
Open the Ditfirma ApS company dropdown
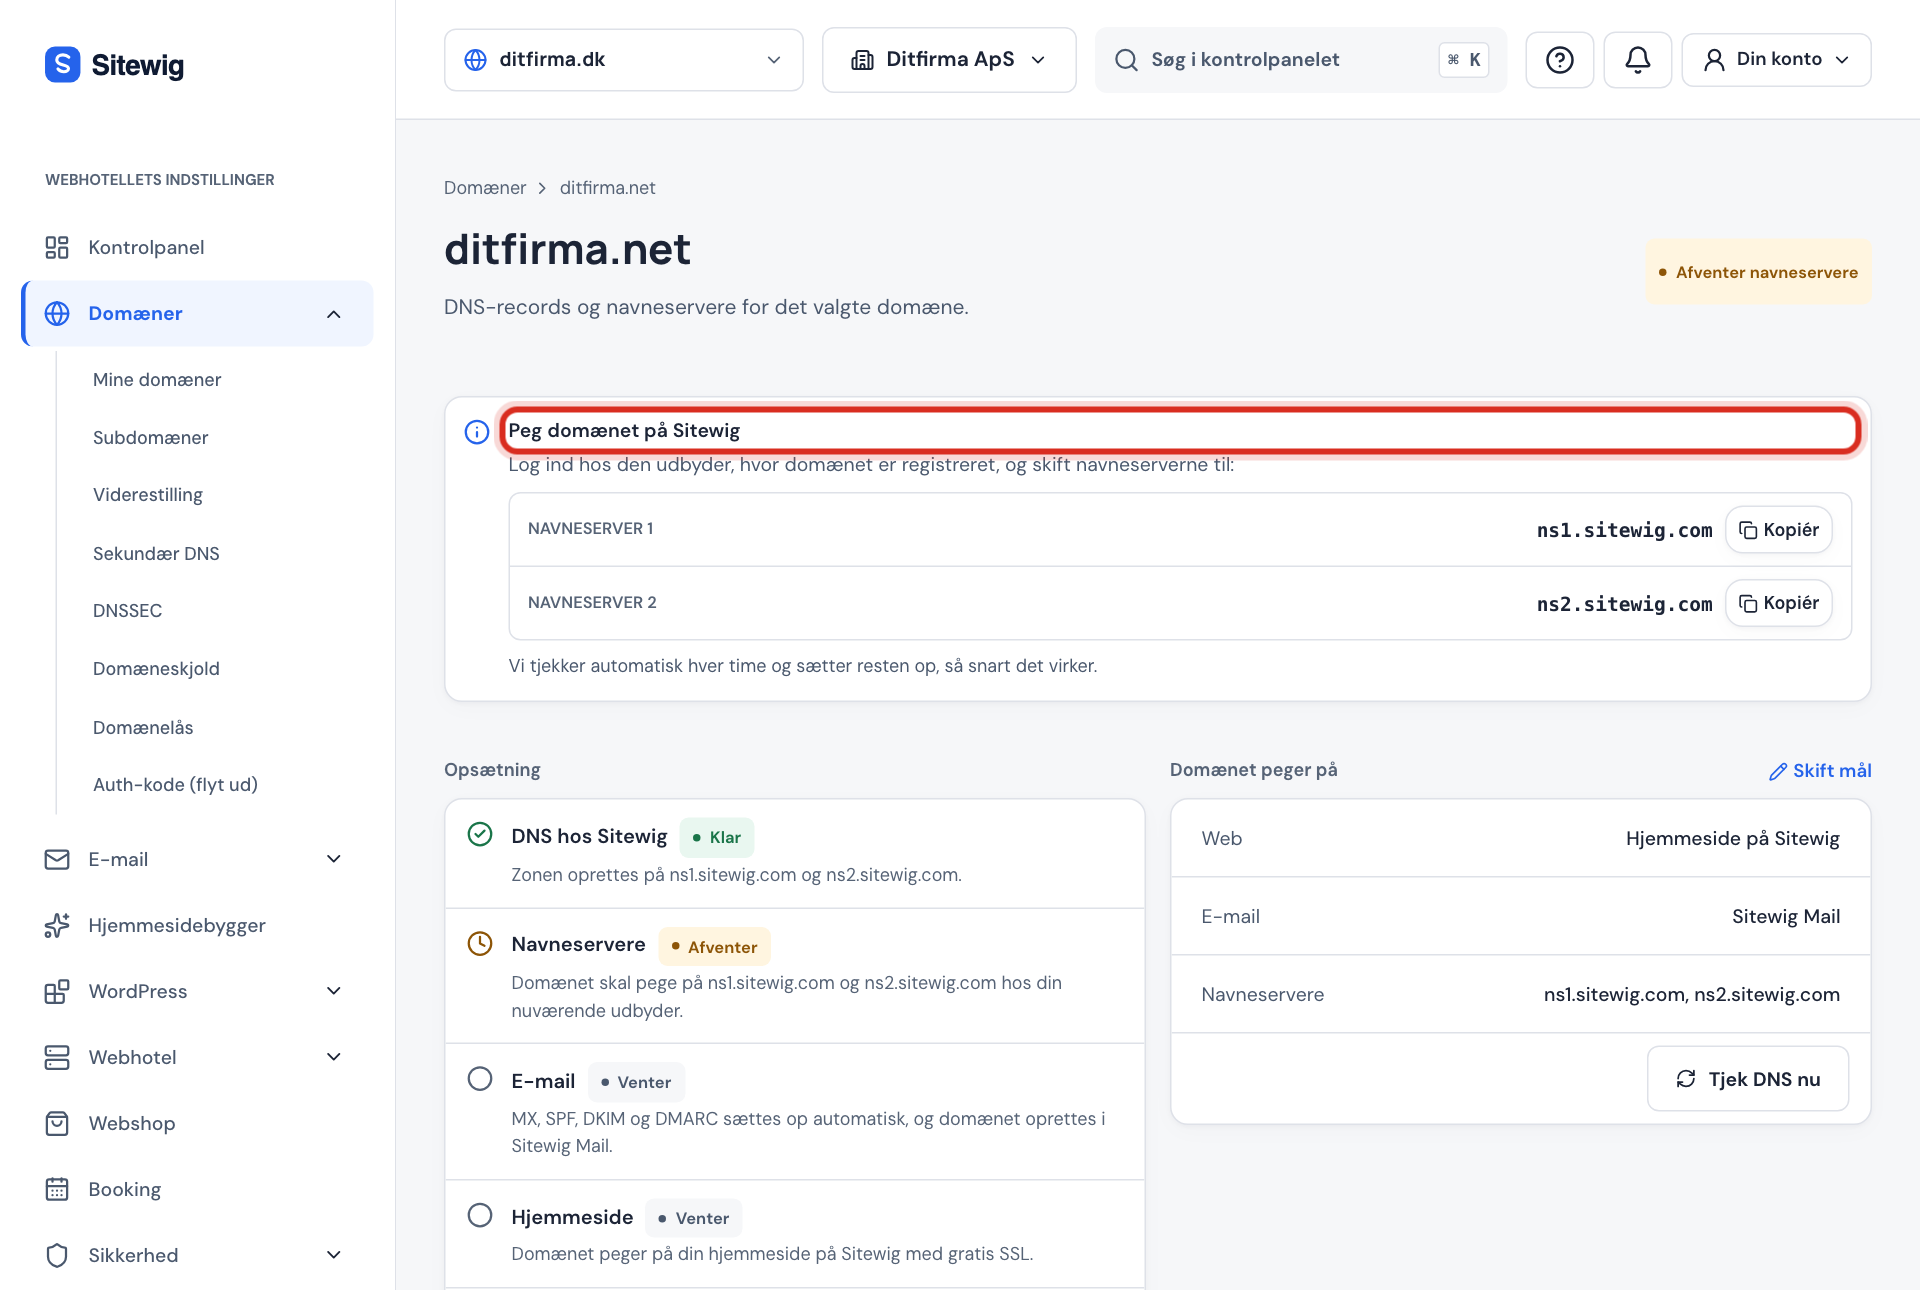[948, 60]
